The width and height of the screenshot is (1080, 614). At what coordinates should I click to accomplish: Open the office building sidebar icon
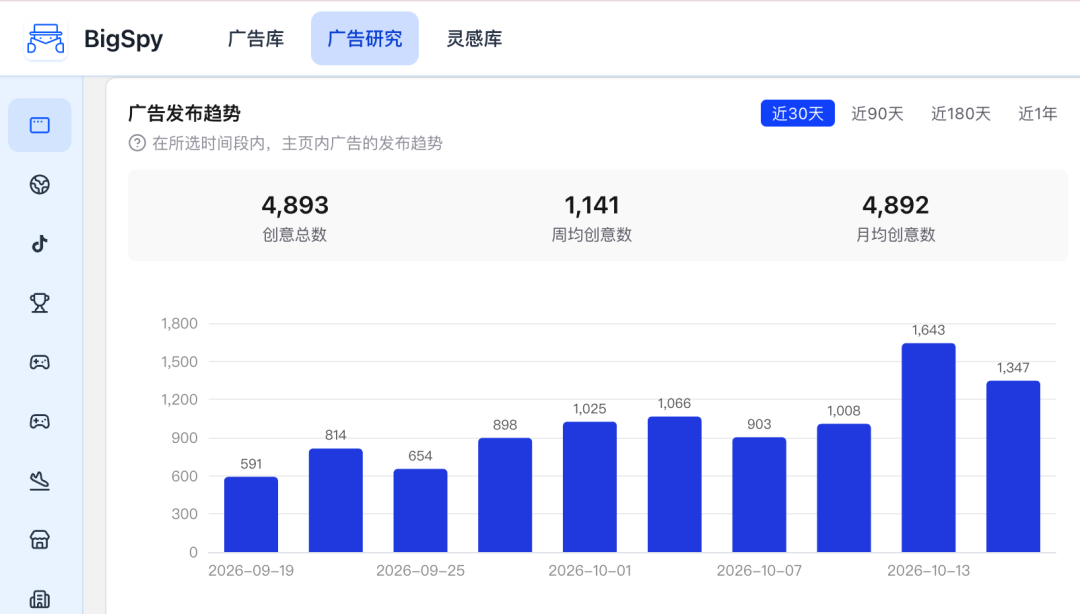point(40,599)
